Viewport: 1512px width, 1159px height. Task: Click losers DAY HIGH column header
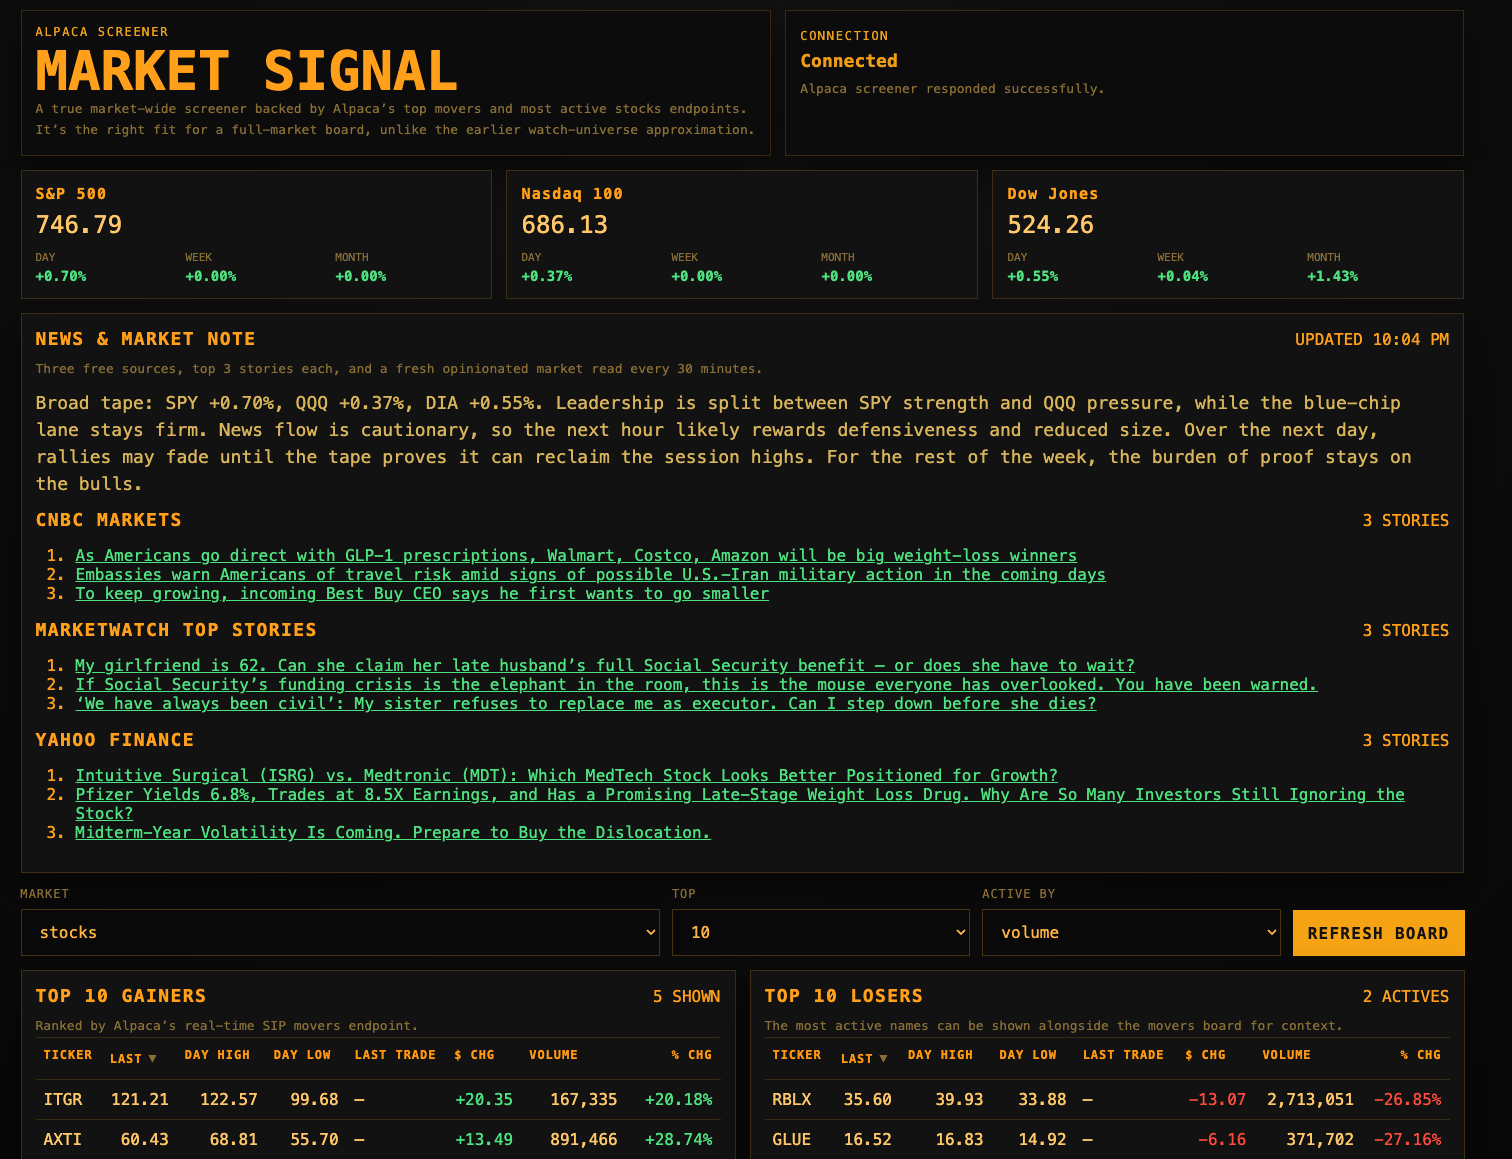tap(940, 1055)
